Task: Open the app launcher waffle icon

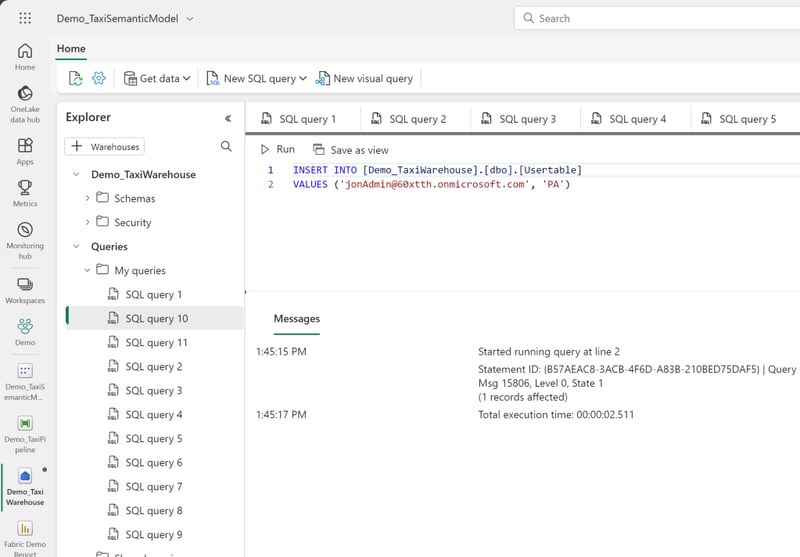Action: (x=25, y=18)
